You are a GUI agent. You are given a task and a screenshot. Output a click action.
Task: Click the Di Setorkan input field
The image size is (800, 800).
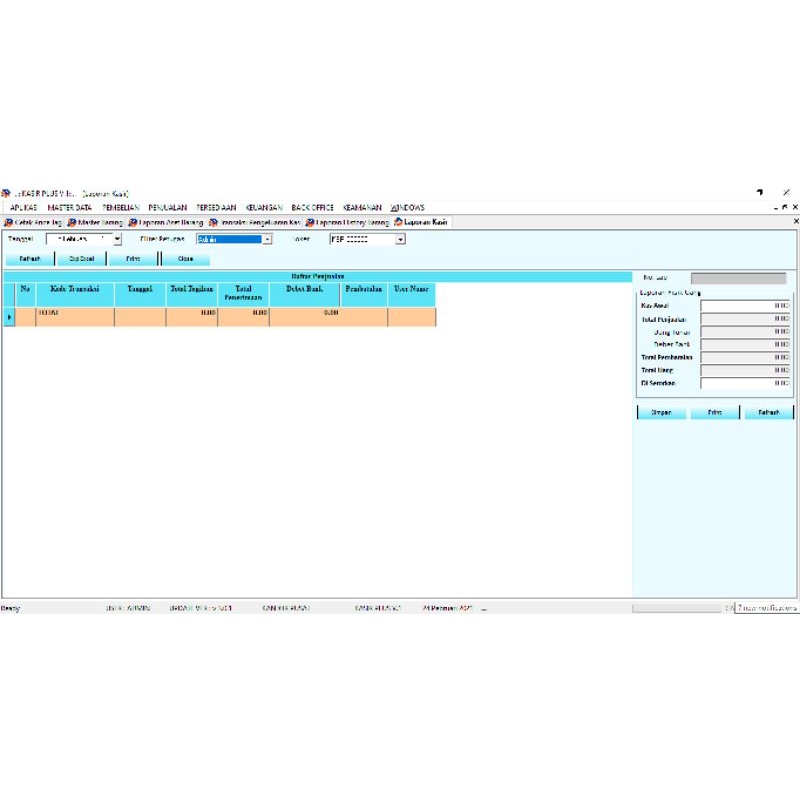pos(745,383)
